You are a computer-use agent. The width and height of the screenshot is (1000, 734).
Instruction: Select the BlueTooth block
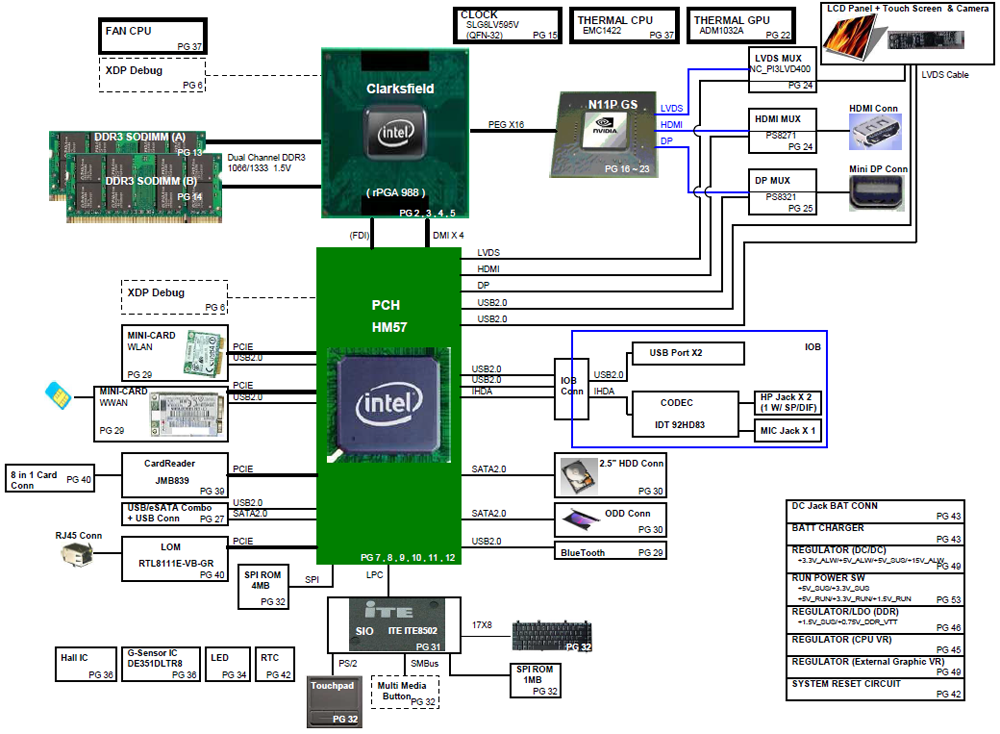(610, 551)
